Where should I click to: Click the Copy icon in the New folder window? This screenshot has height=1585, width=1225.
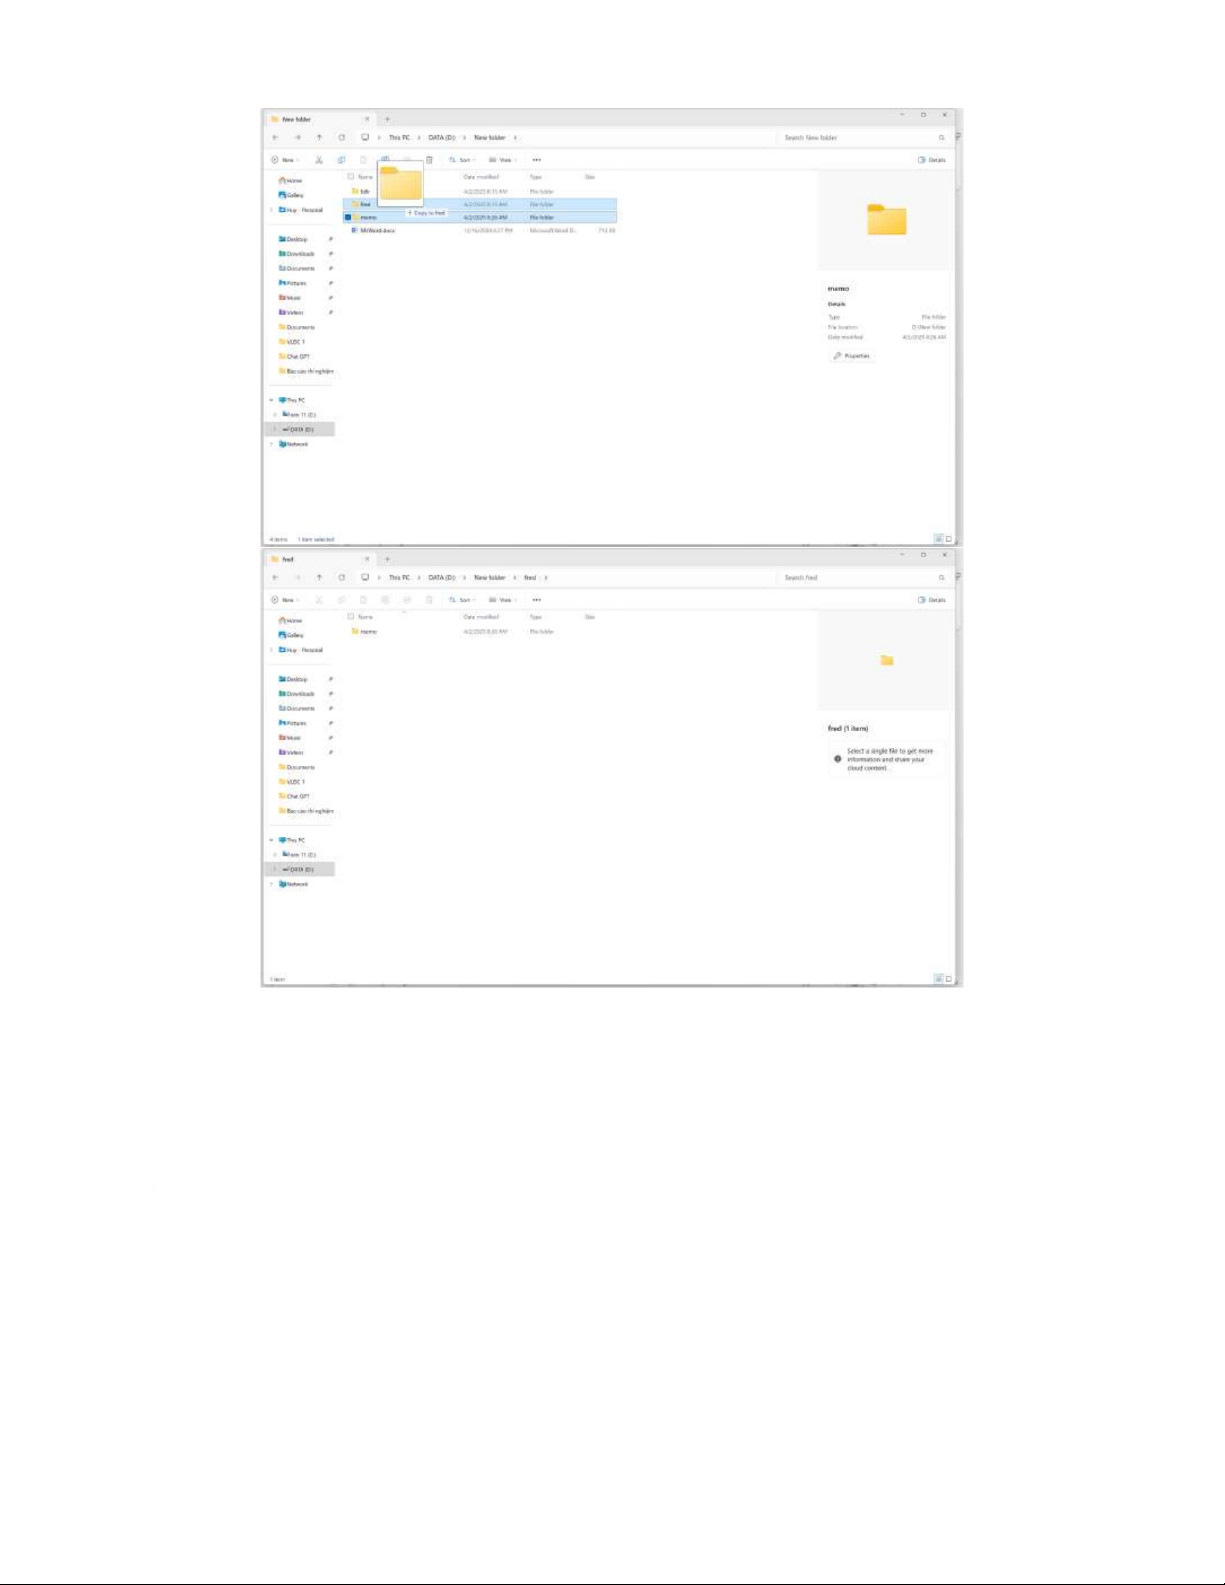[x=341, y=160]
